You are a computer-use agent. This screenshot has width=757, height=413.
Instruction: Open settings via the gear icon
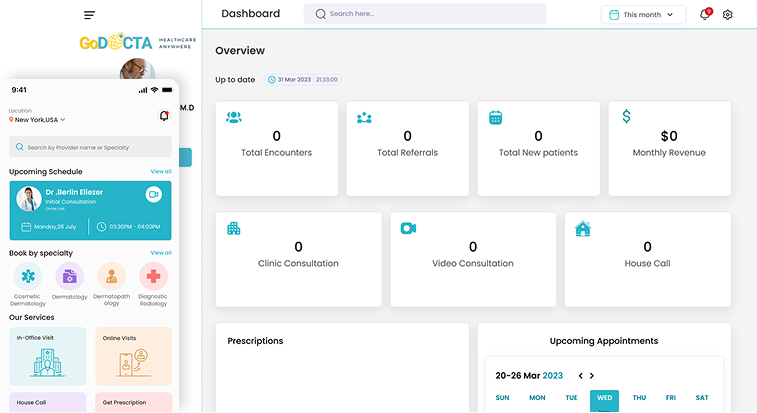(728, 15)
